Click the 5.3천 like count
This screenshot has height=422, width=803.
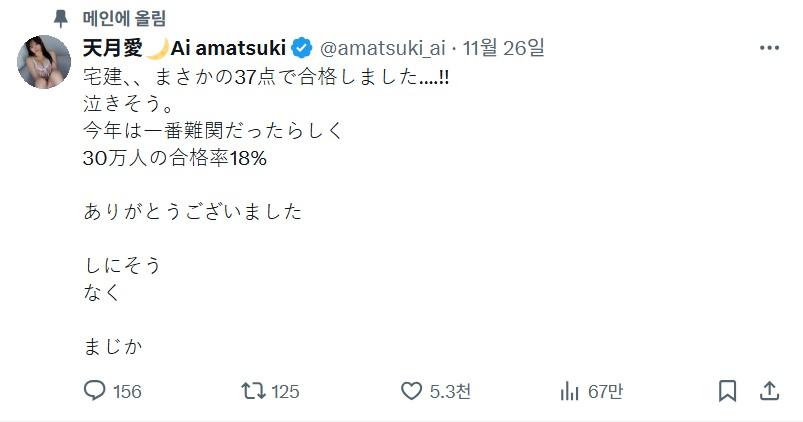click(450, 391)
